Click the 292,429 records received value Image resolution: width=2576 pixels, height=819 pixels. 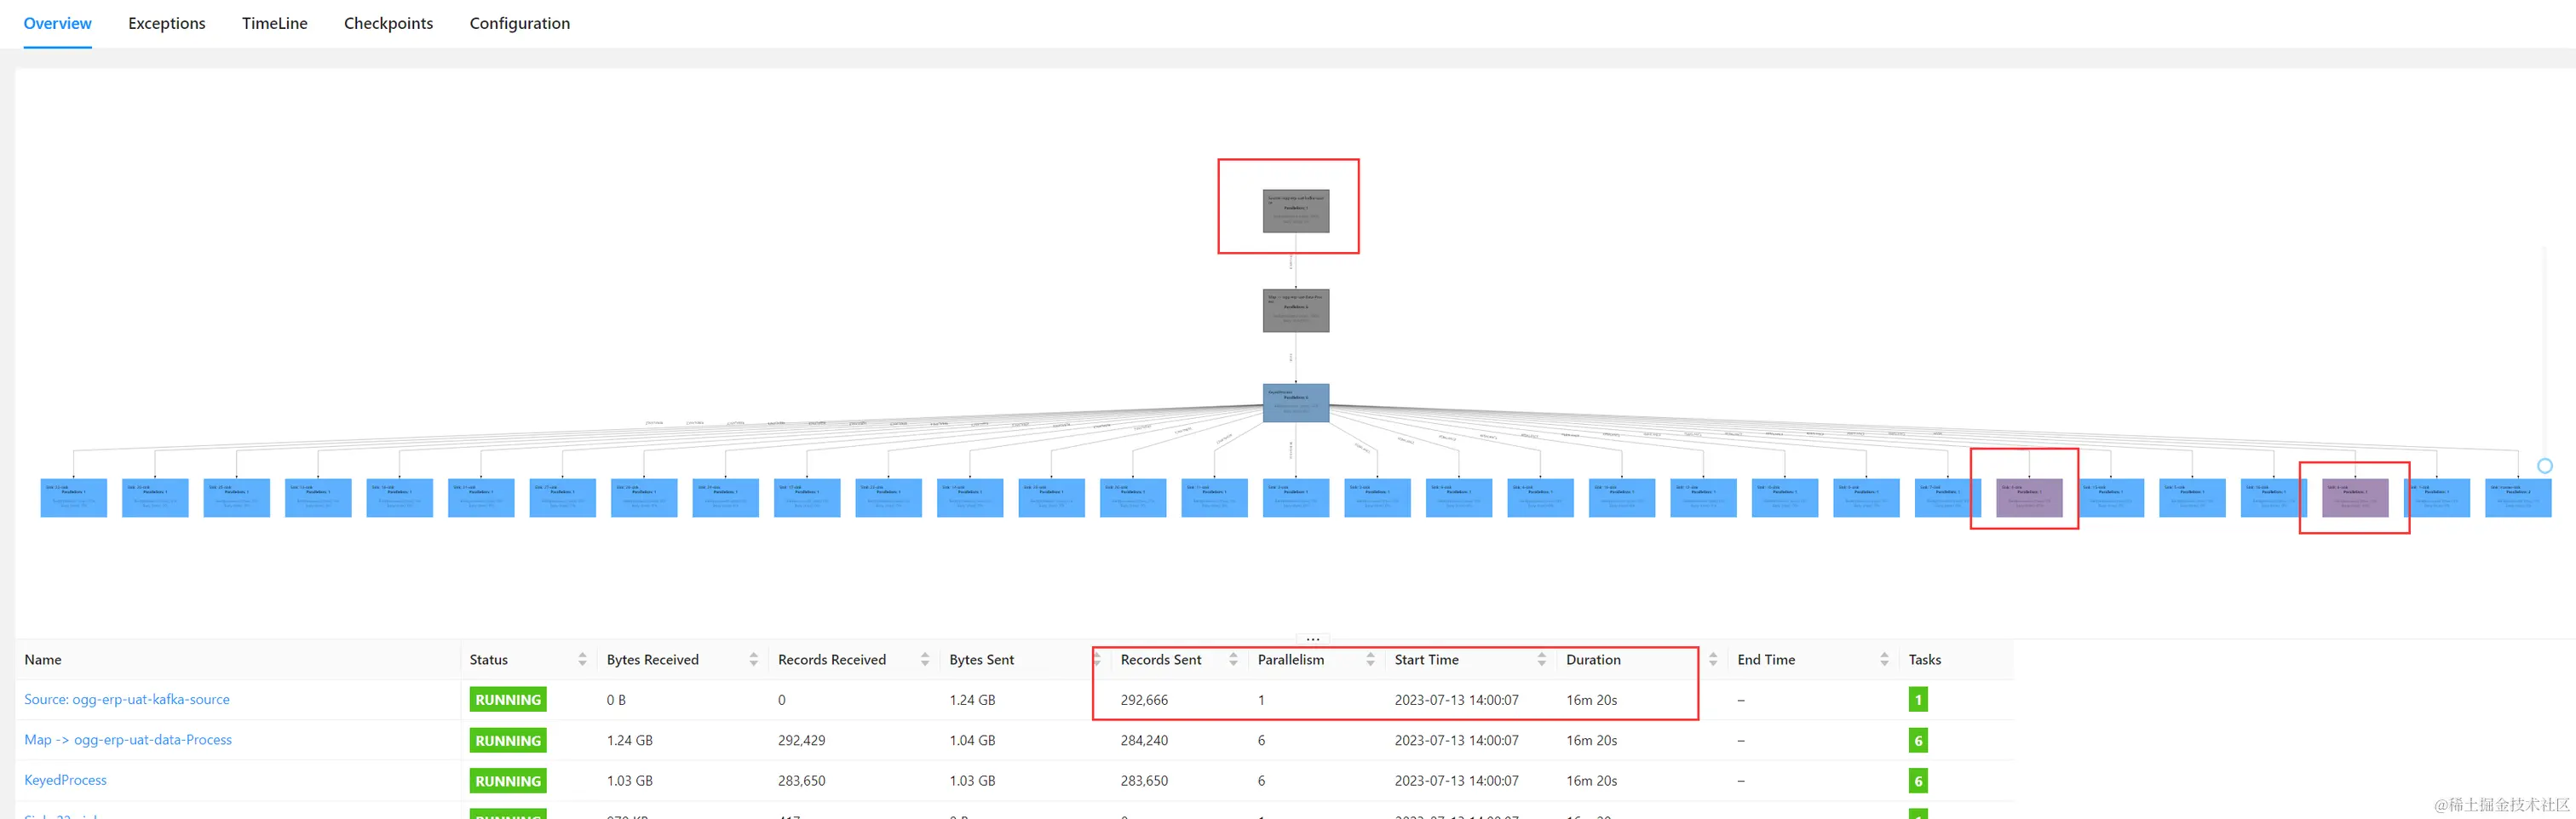(x=801, y=740)
